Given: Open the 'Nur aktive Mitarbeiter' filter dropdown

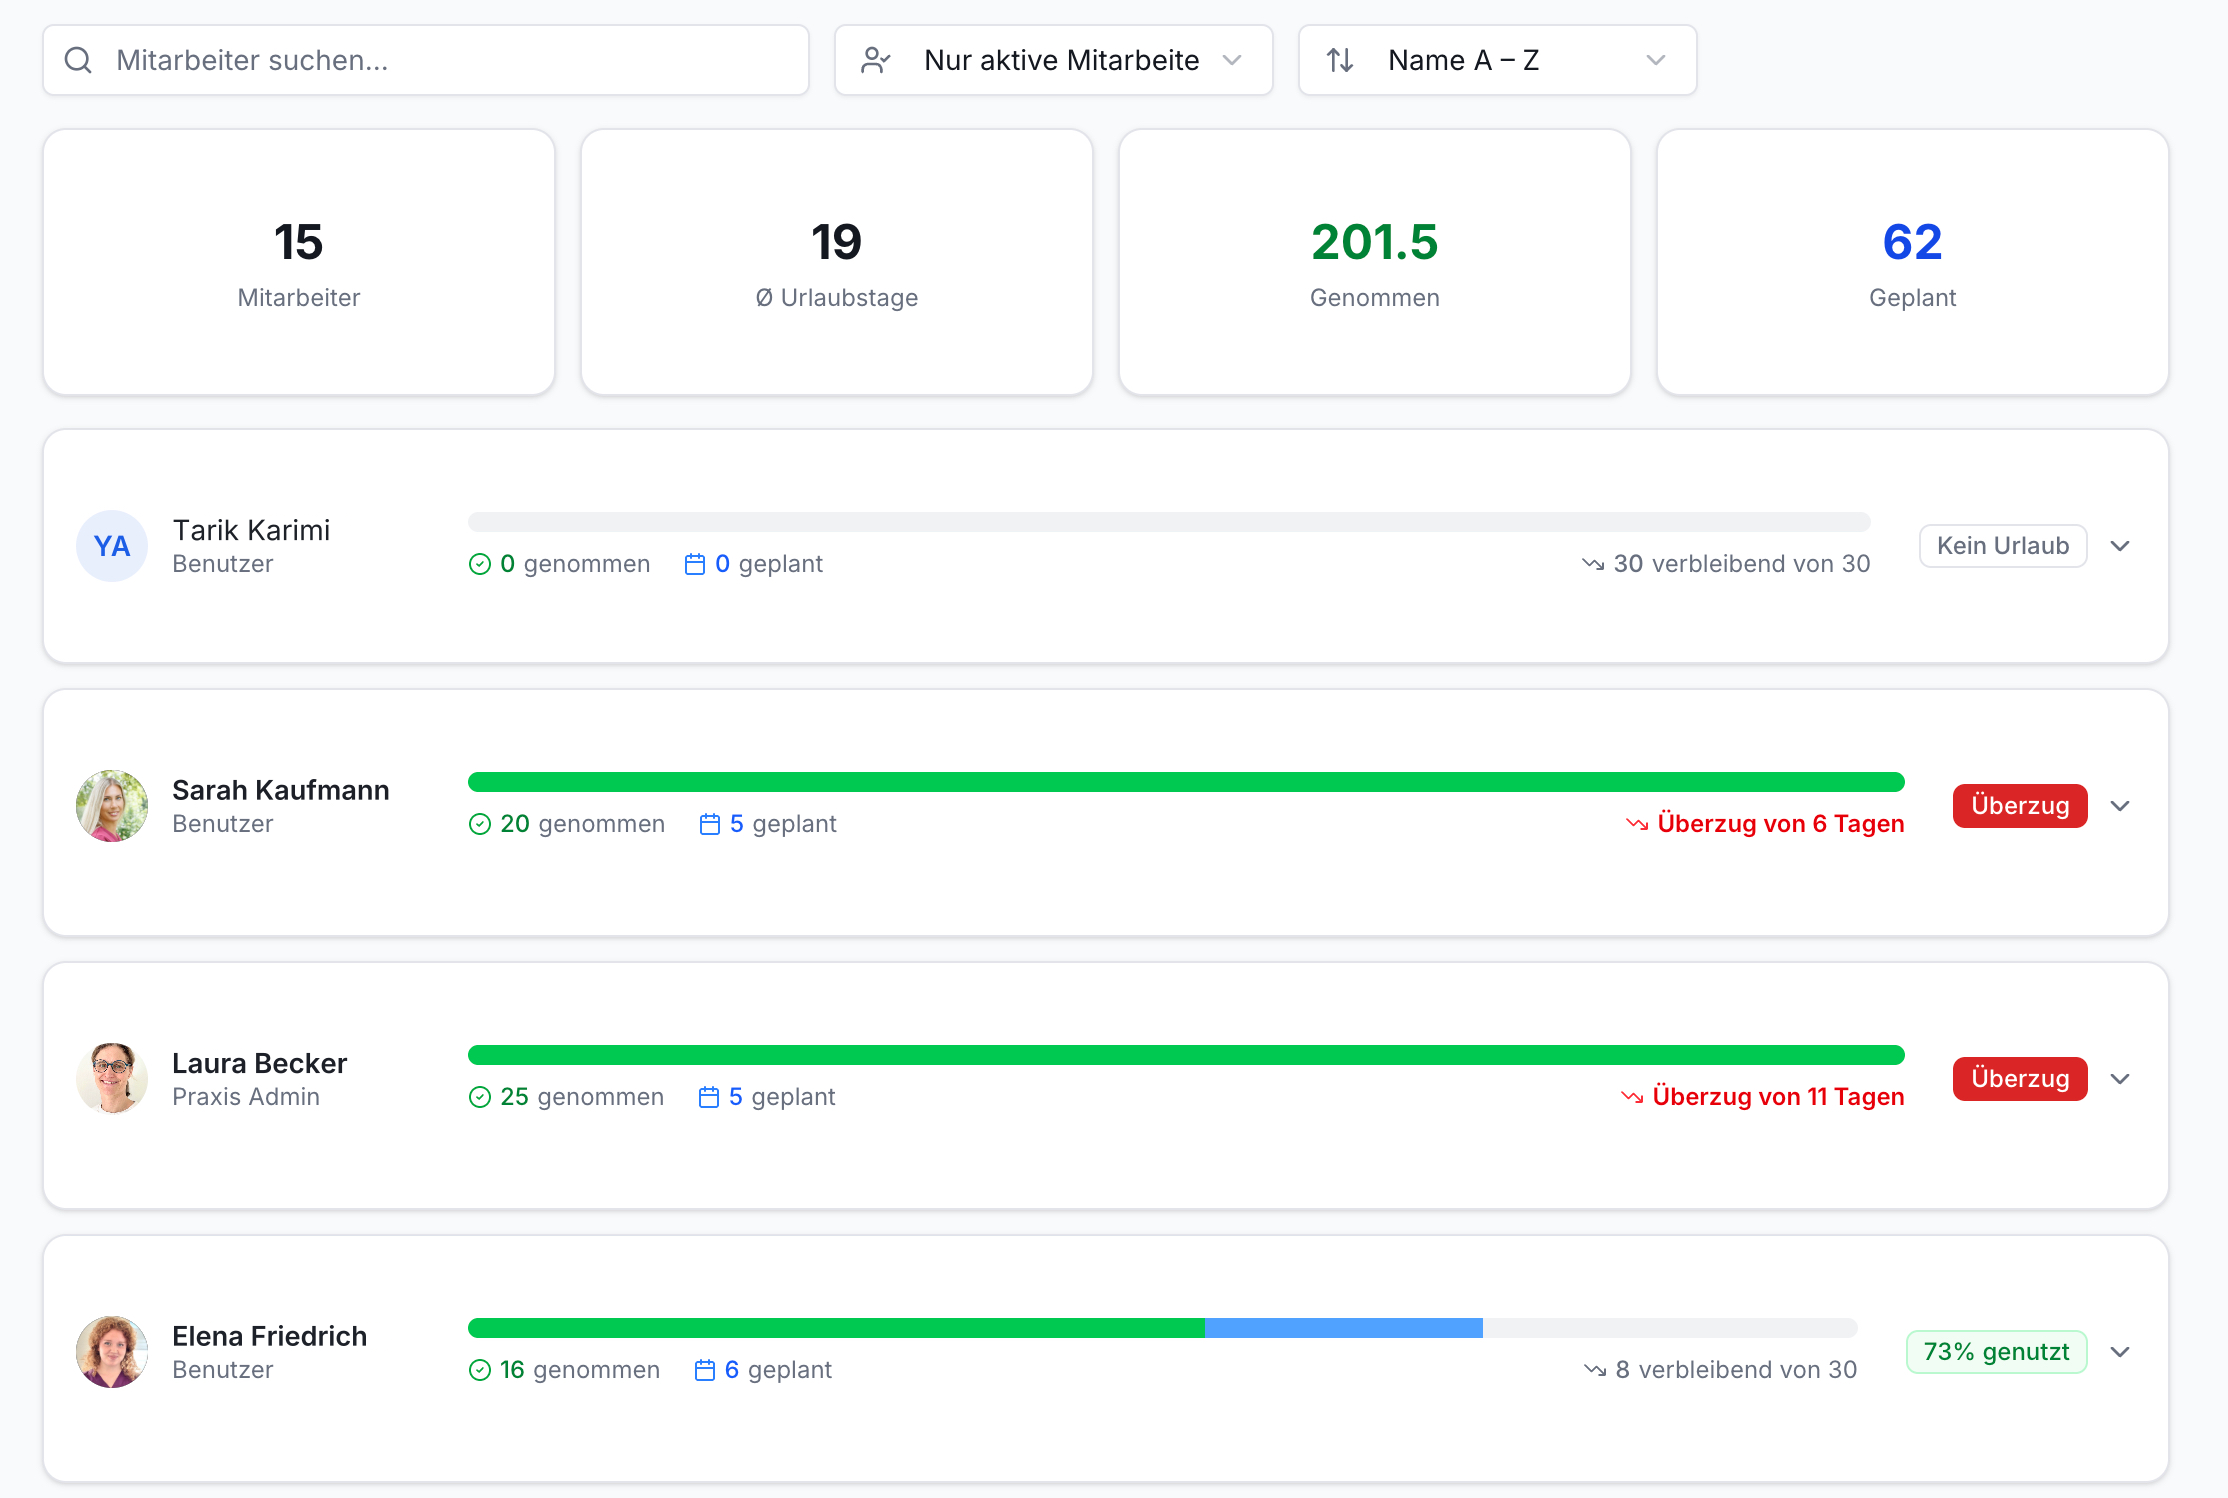Looking at the screenshot, I should pyautogui.click(x=1054, y=60).
